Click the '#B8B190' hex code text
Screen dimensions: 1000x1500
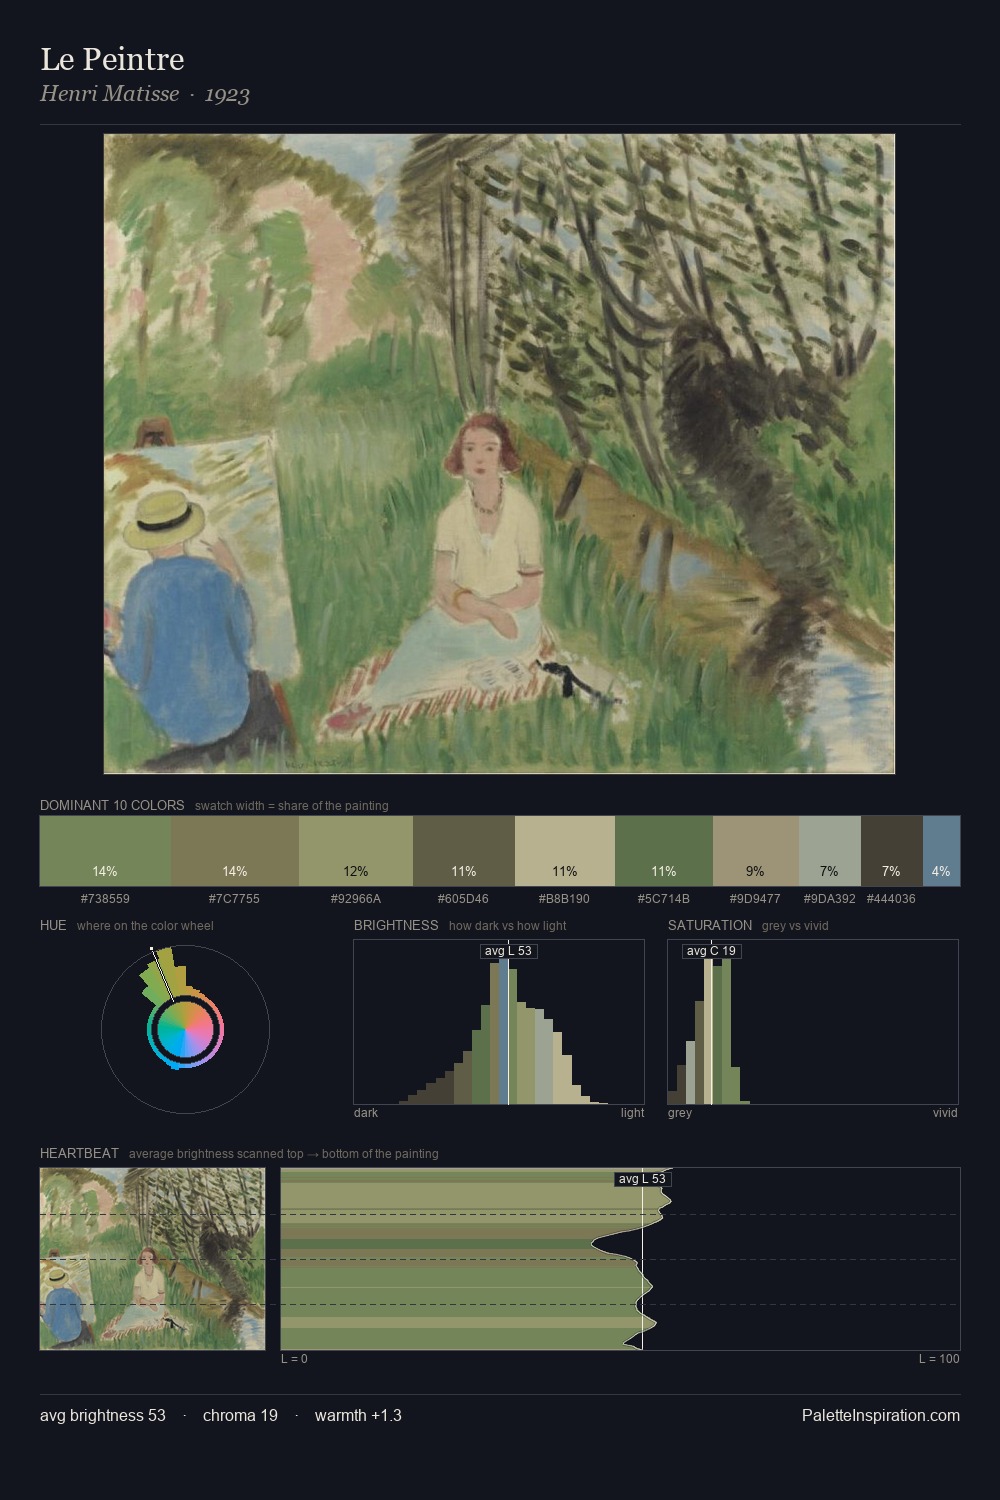point(565,899)
